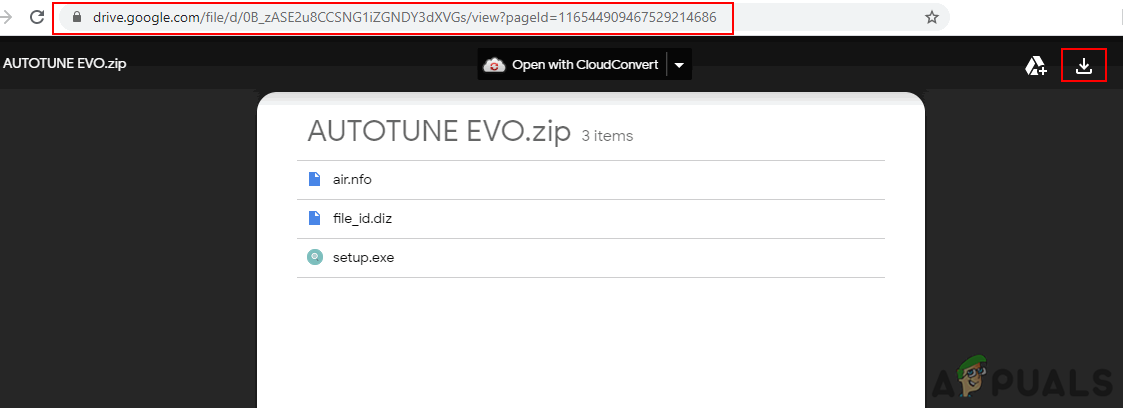Open the file_id.diz file row

[x=591, y=218]
